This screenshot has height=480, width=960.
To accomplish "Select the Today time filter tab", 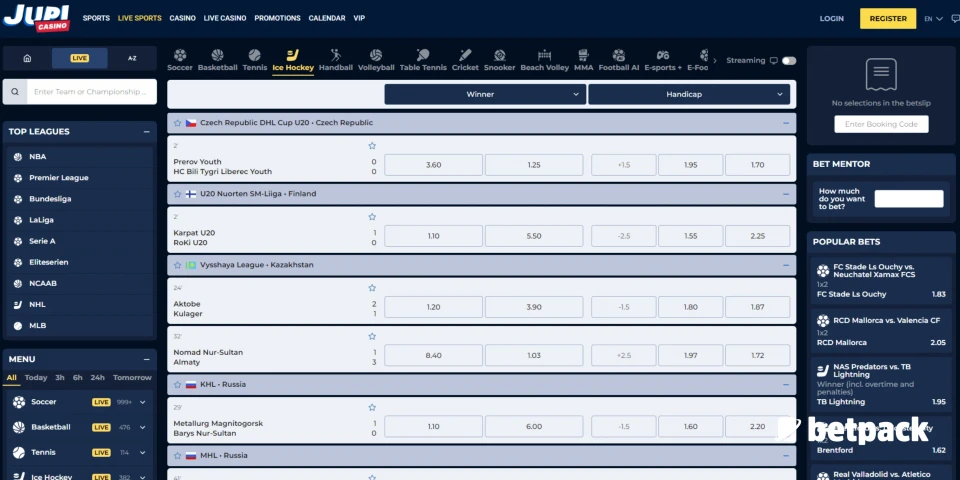I will [x=36, y=378].
